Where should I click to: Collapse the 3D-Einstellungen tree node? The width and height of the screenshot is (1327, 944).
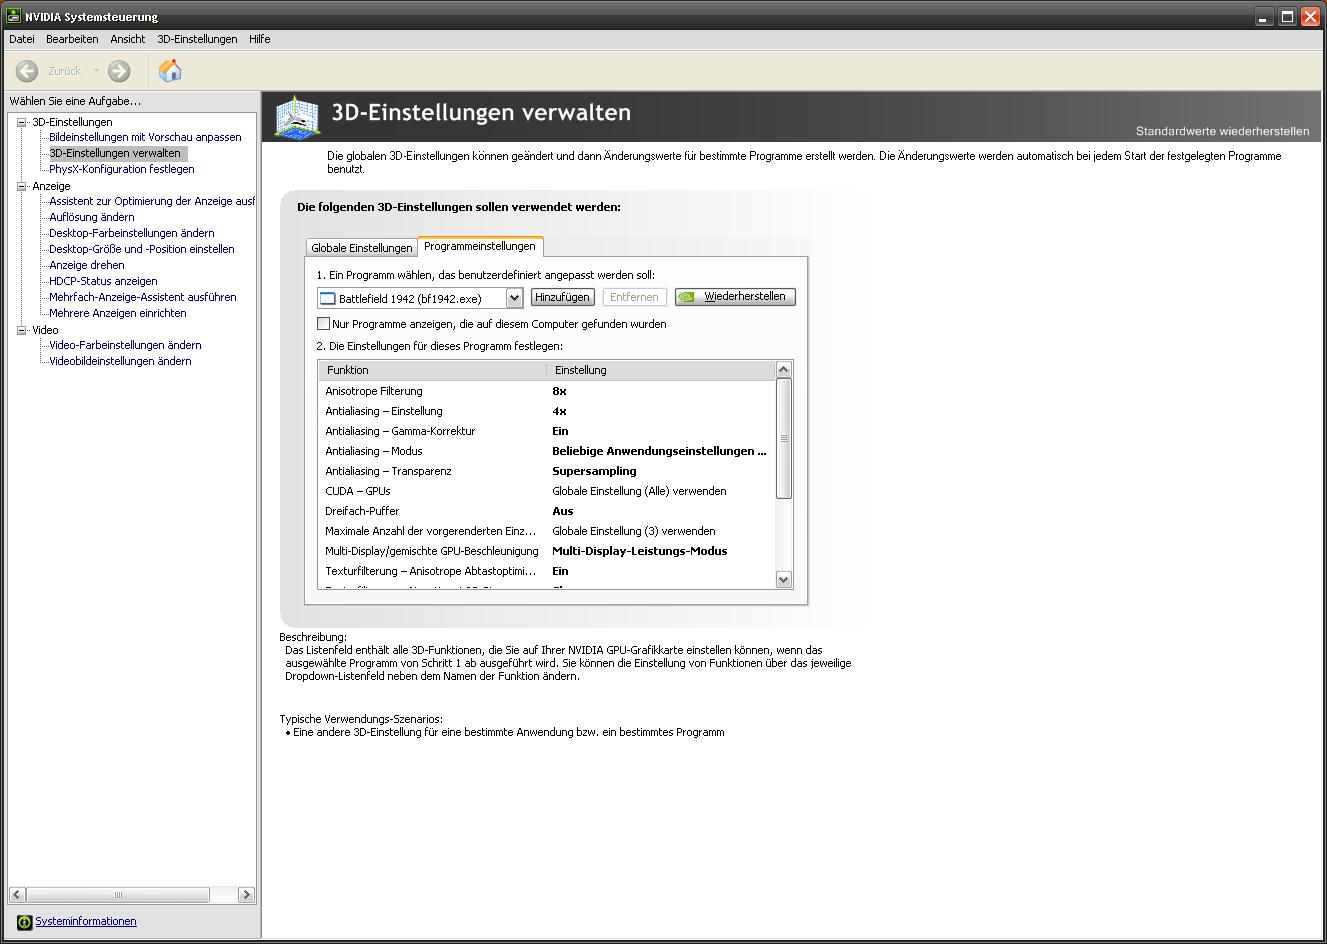(x=22, y=122)
